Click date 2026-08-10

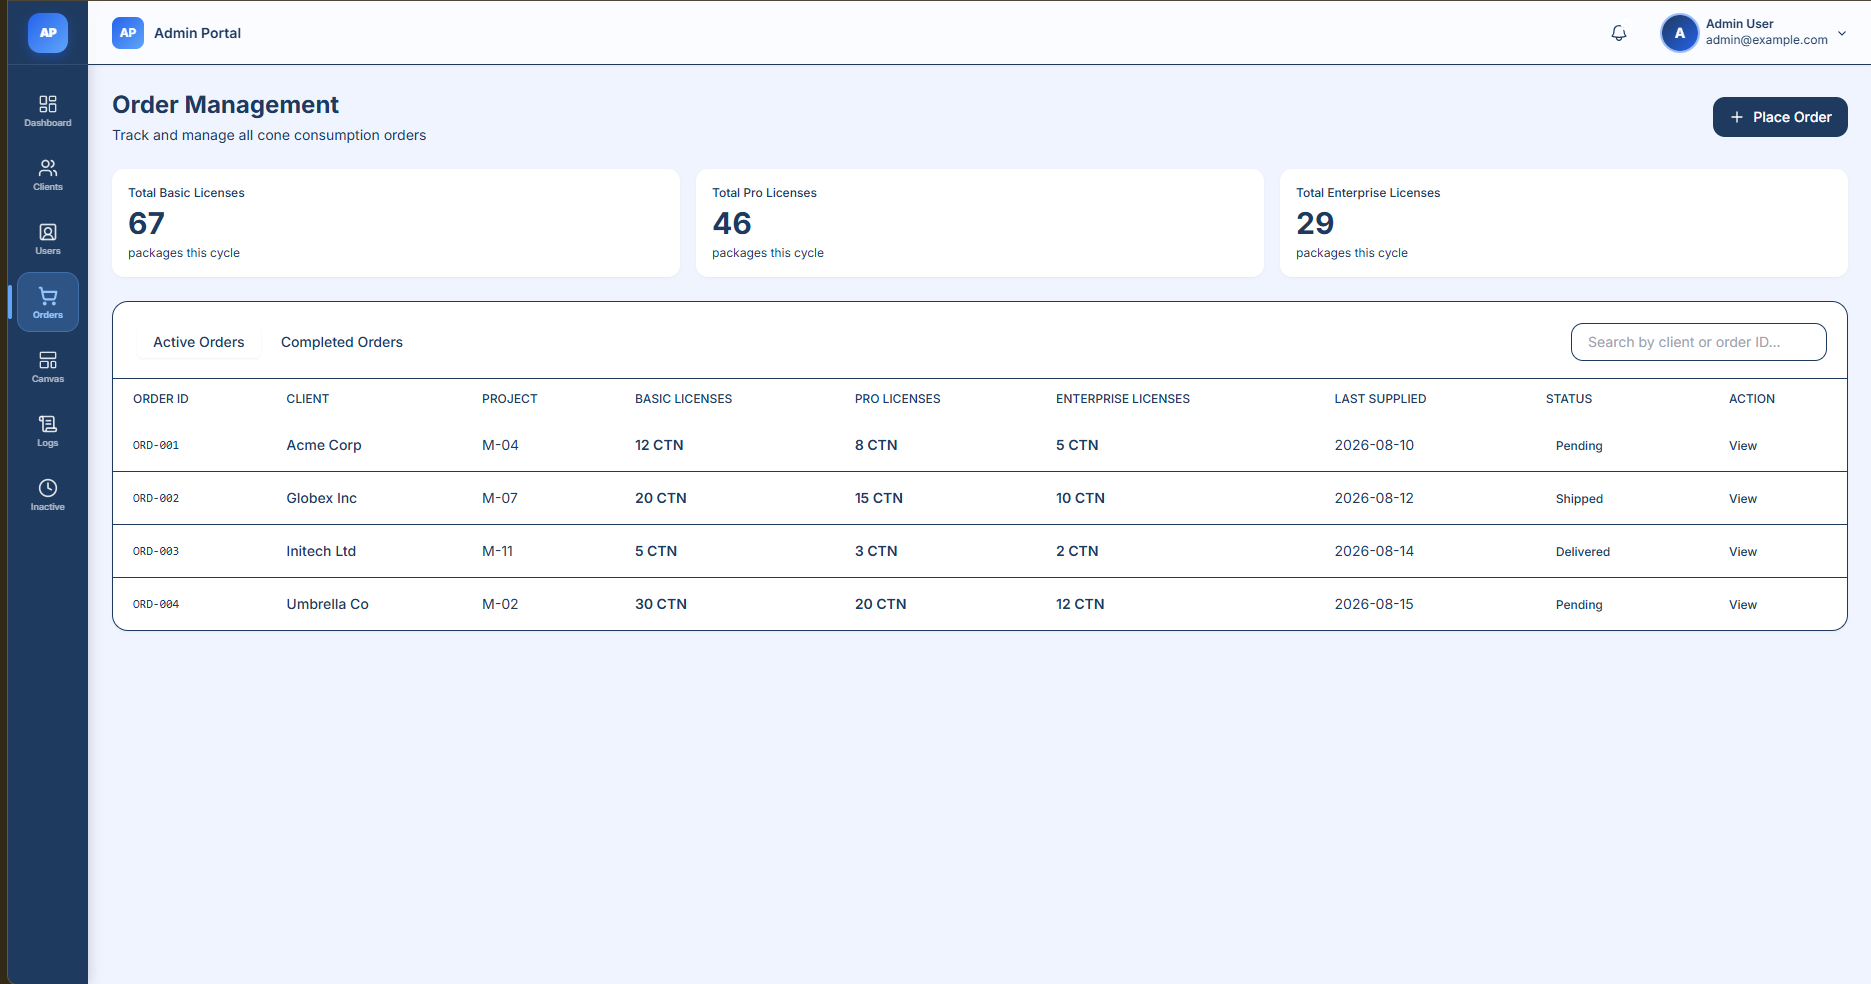(1374, 445)
